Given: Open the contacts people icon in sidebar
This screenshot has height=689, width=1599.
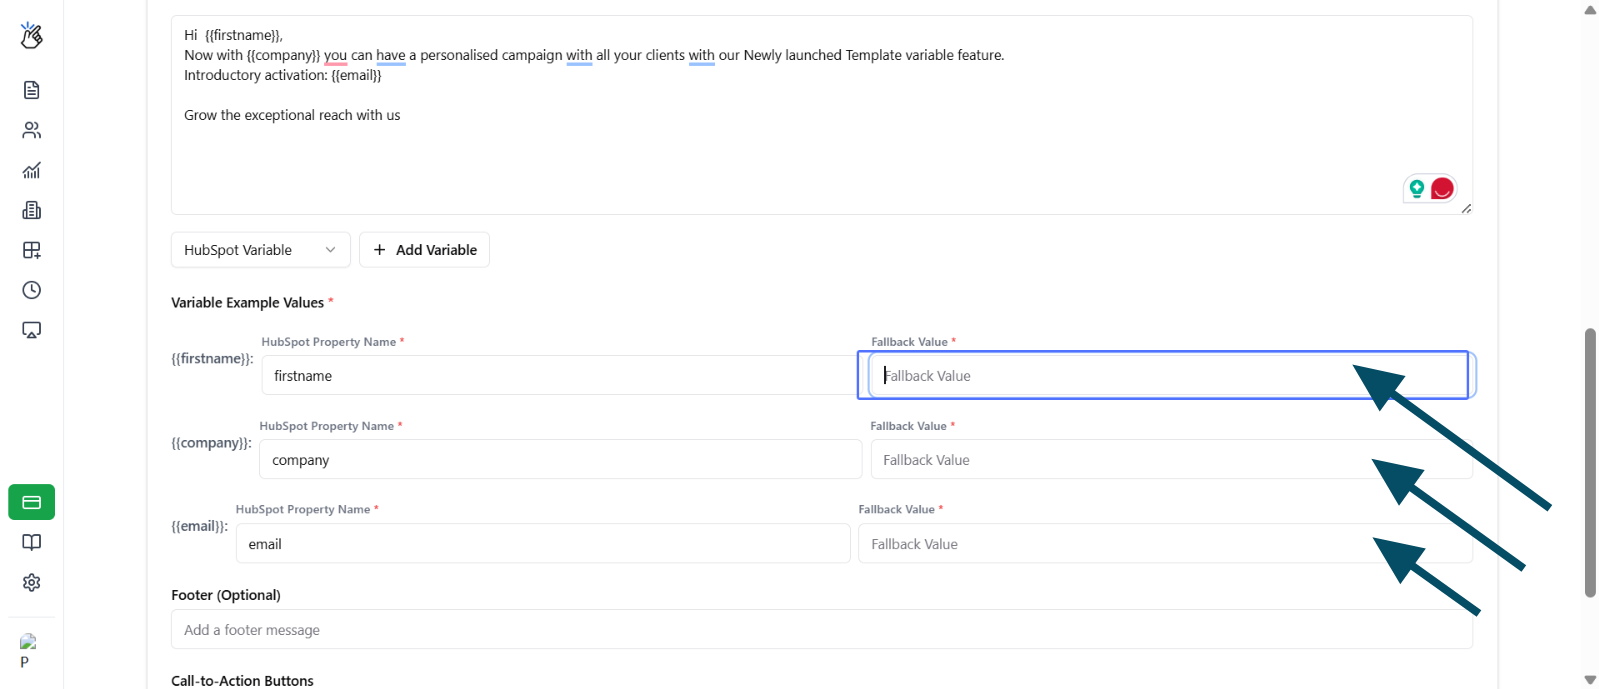Looking at the screenshot, I should [32, 130].
